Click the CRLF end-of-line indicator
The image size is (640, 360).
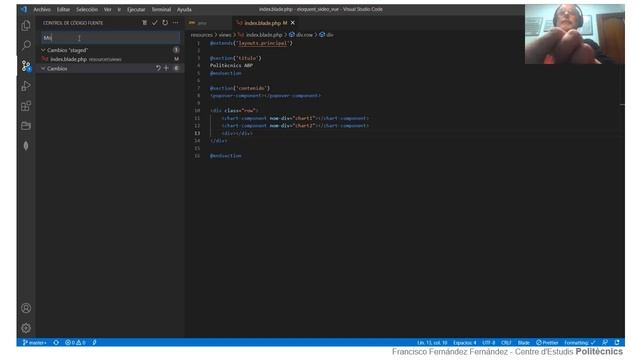pos(506,342)
